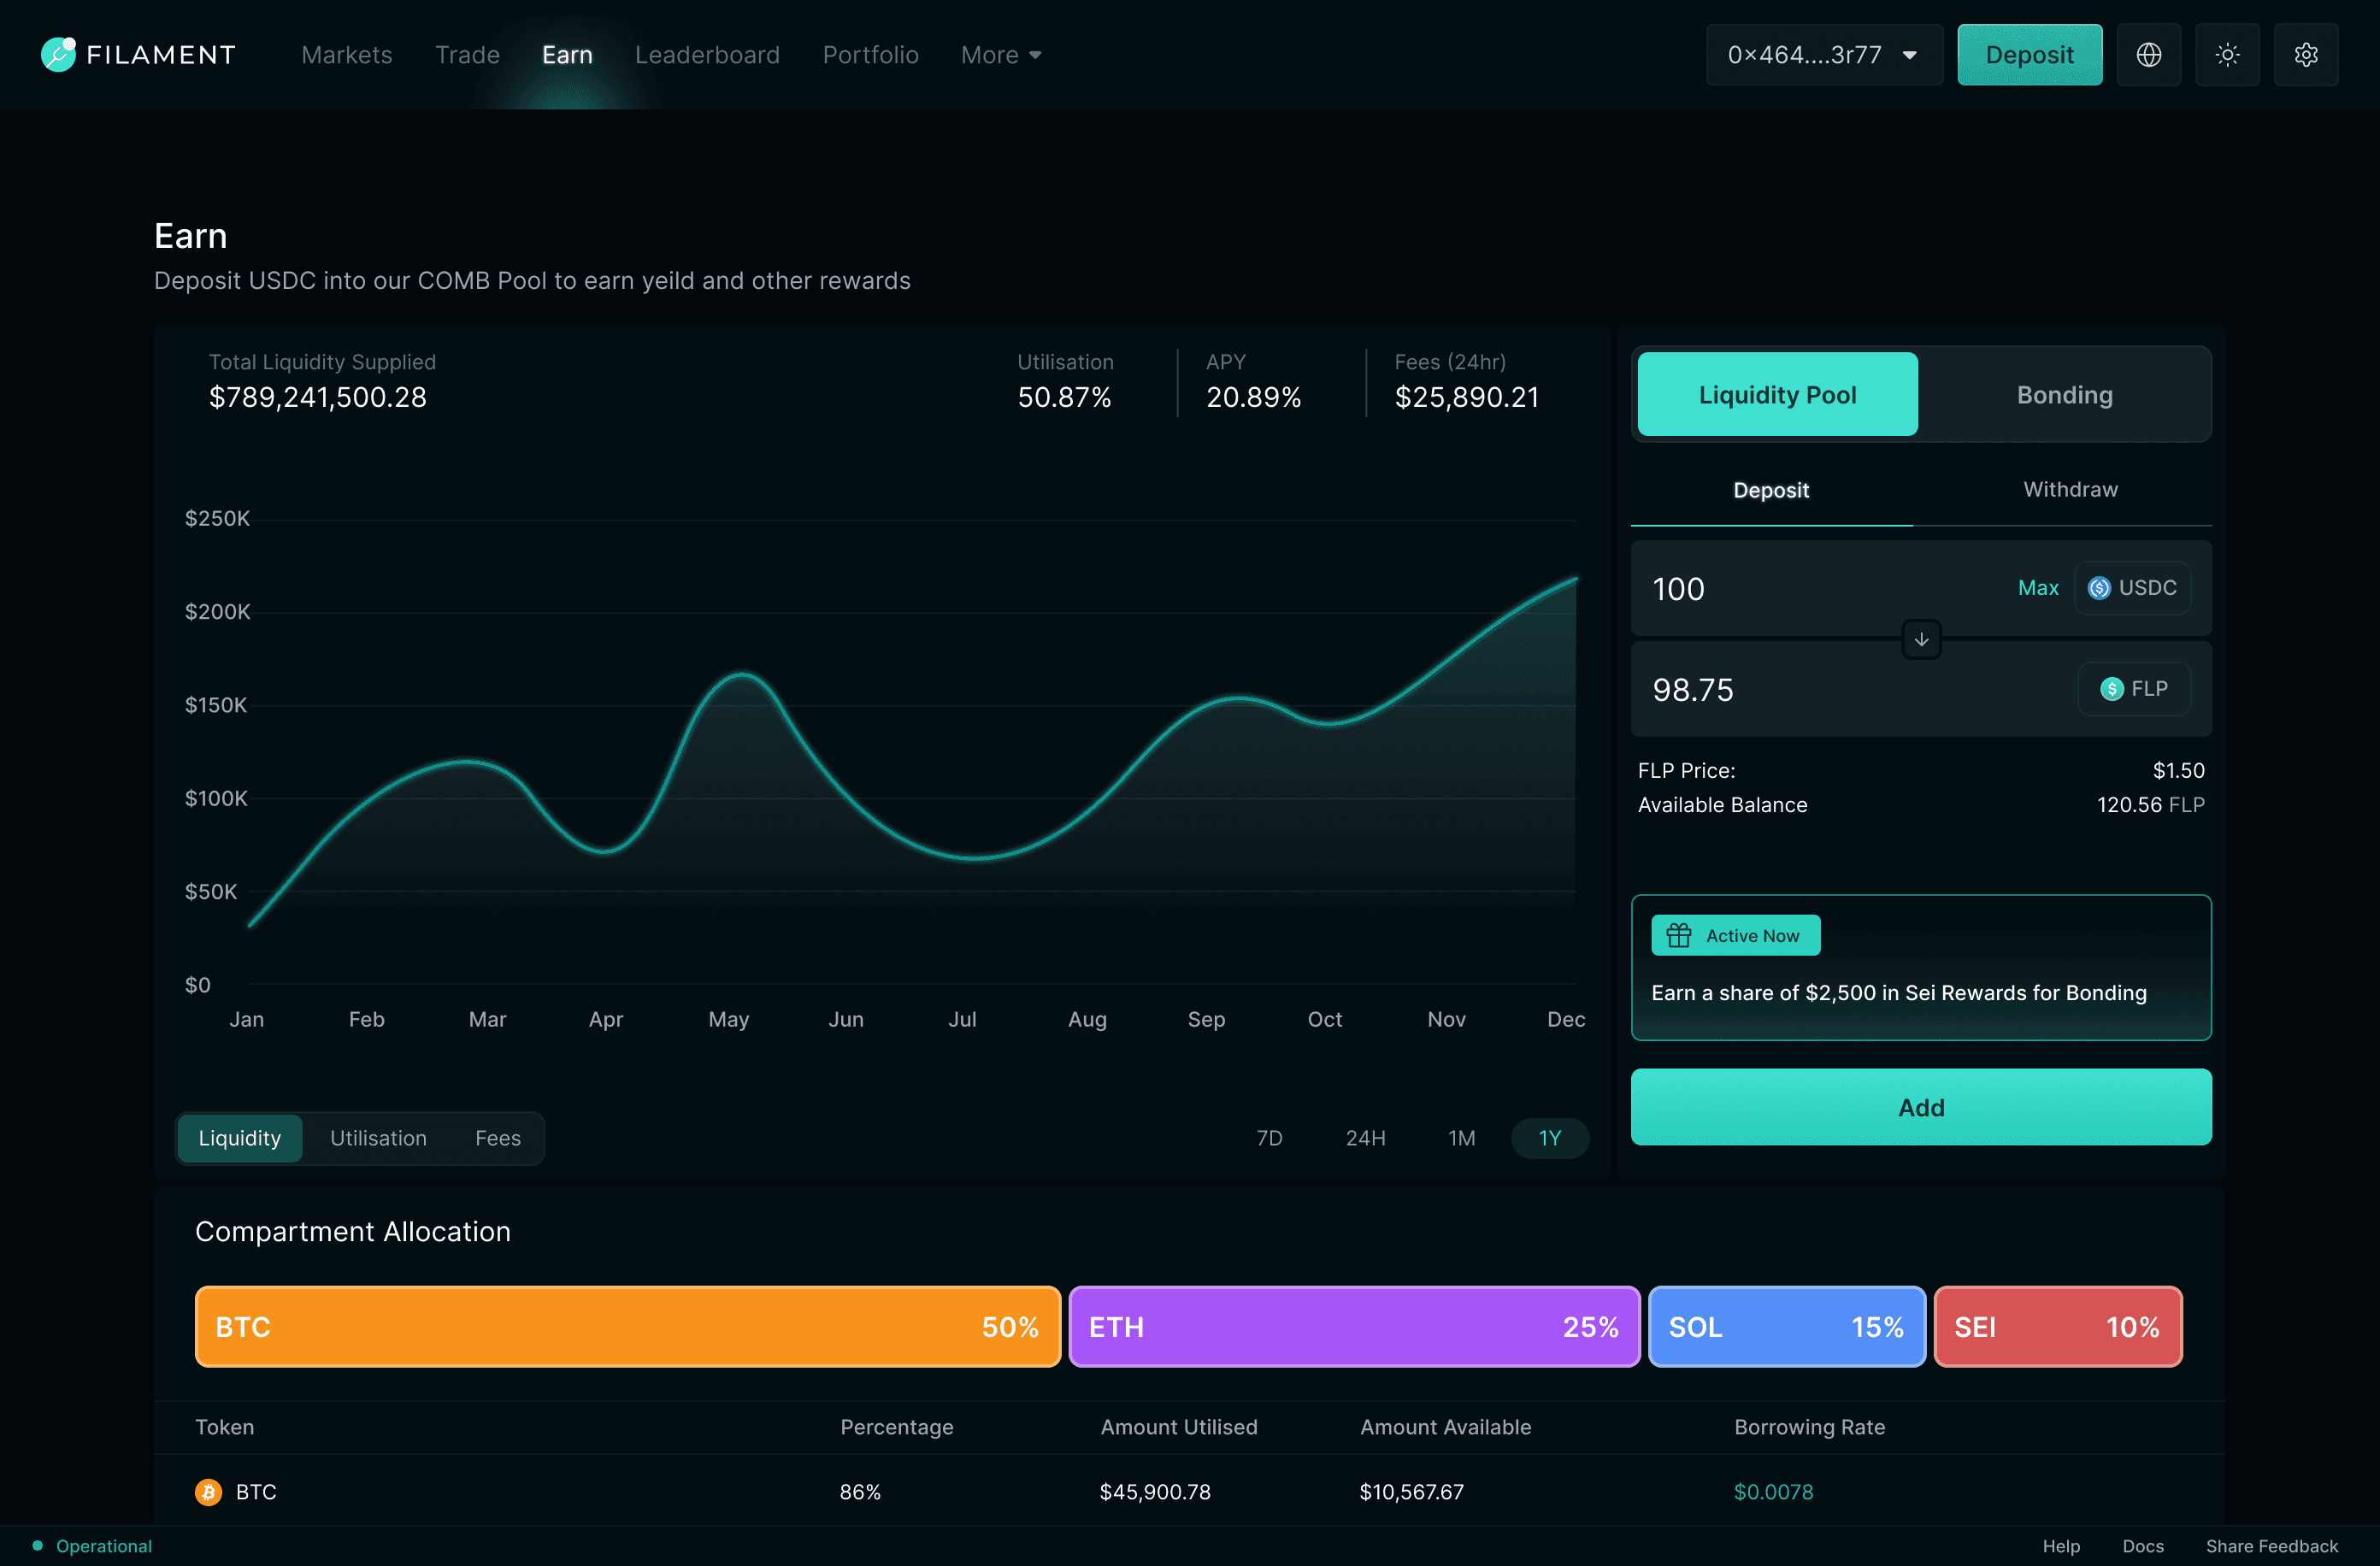
Task: Click the Filament logo icon
Action: [x=58, y=54]
